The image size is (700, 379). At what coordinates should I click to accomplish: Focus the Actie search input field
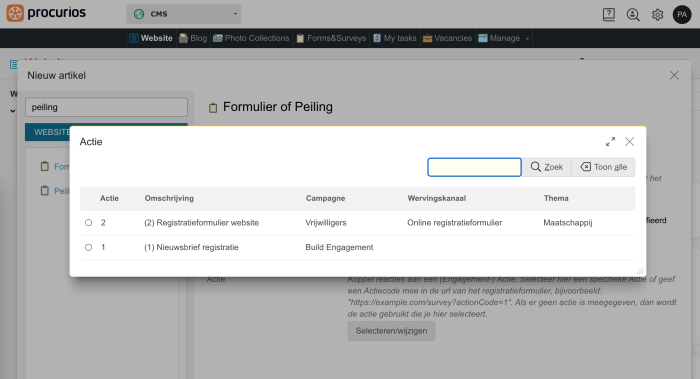coord(474,167)
